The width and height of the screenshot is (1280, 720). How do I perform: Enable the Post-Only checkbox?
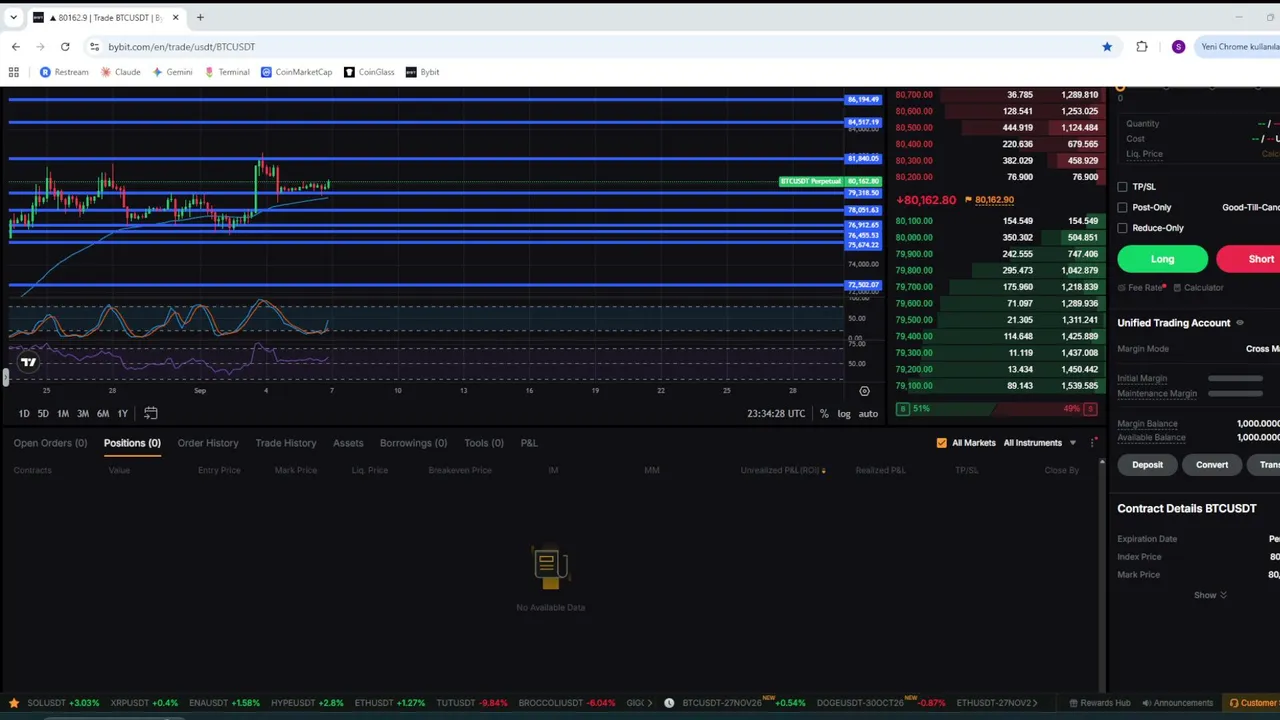(1122, 207)
